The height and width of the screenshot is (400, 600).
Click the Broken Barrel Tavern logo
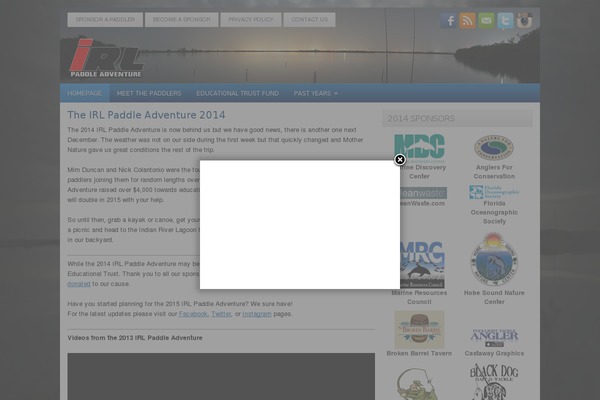point(419,329)
